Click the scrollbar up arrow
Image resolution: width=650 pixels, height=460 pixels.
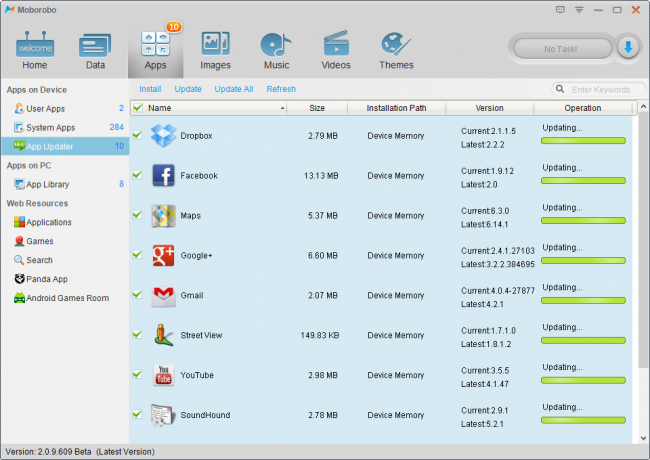point(643,107)
